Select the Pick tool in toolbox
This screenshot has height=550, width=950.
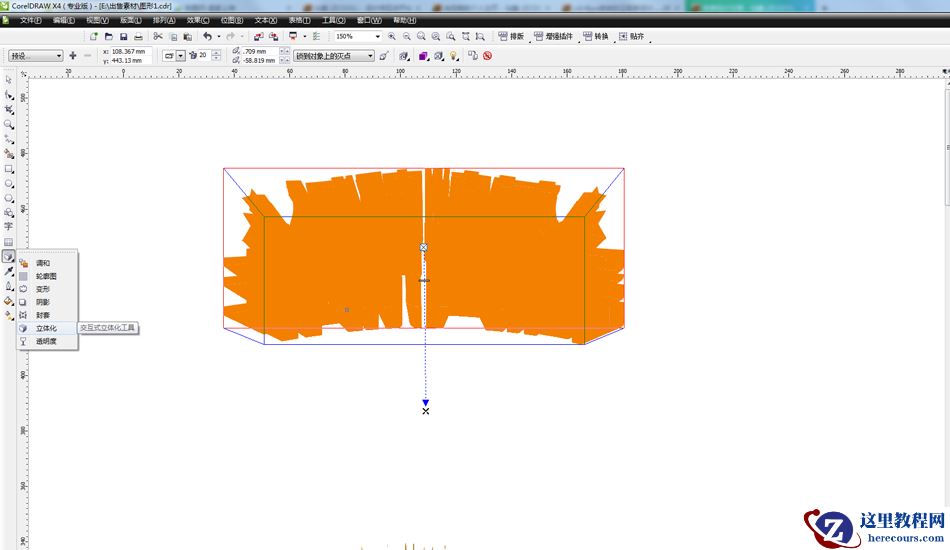(x=8, y=80)
